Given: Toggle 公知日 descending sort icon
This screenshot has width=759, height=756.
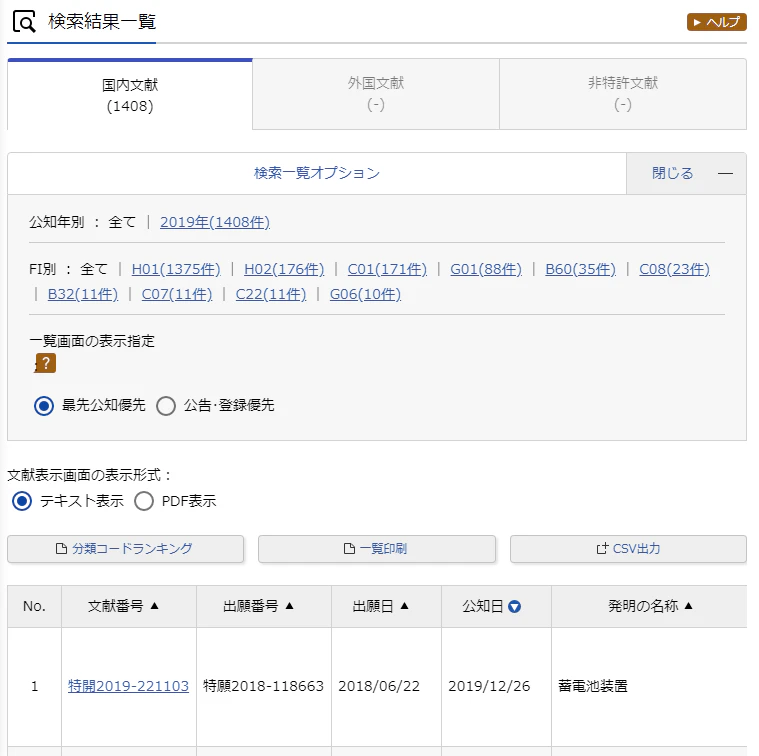Looking at the screenshot, I should [515, 606].
